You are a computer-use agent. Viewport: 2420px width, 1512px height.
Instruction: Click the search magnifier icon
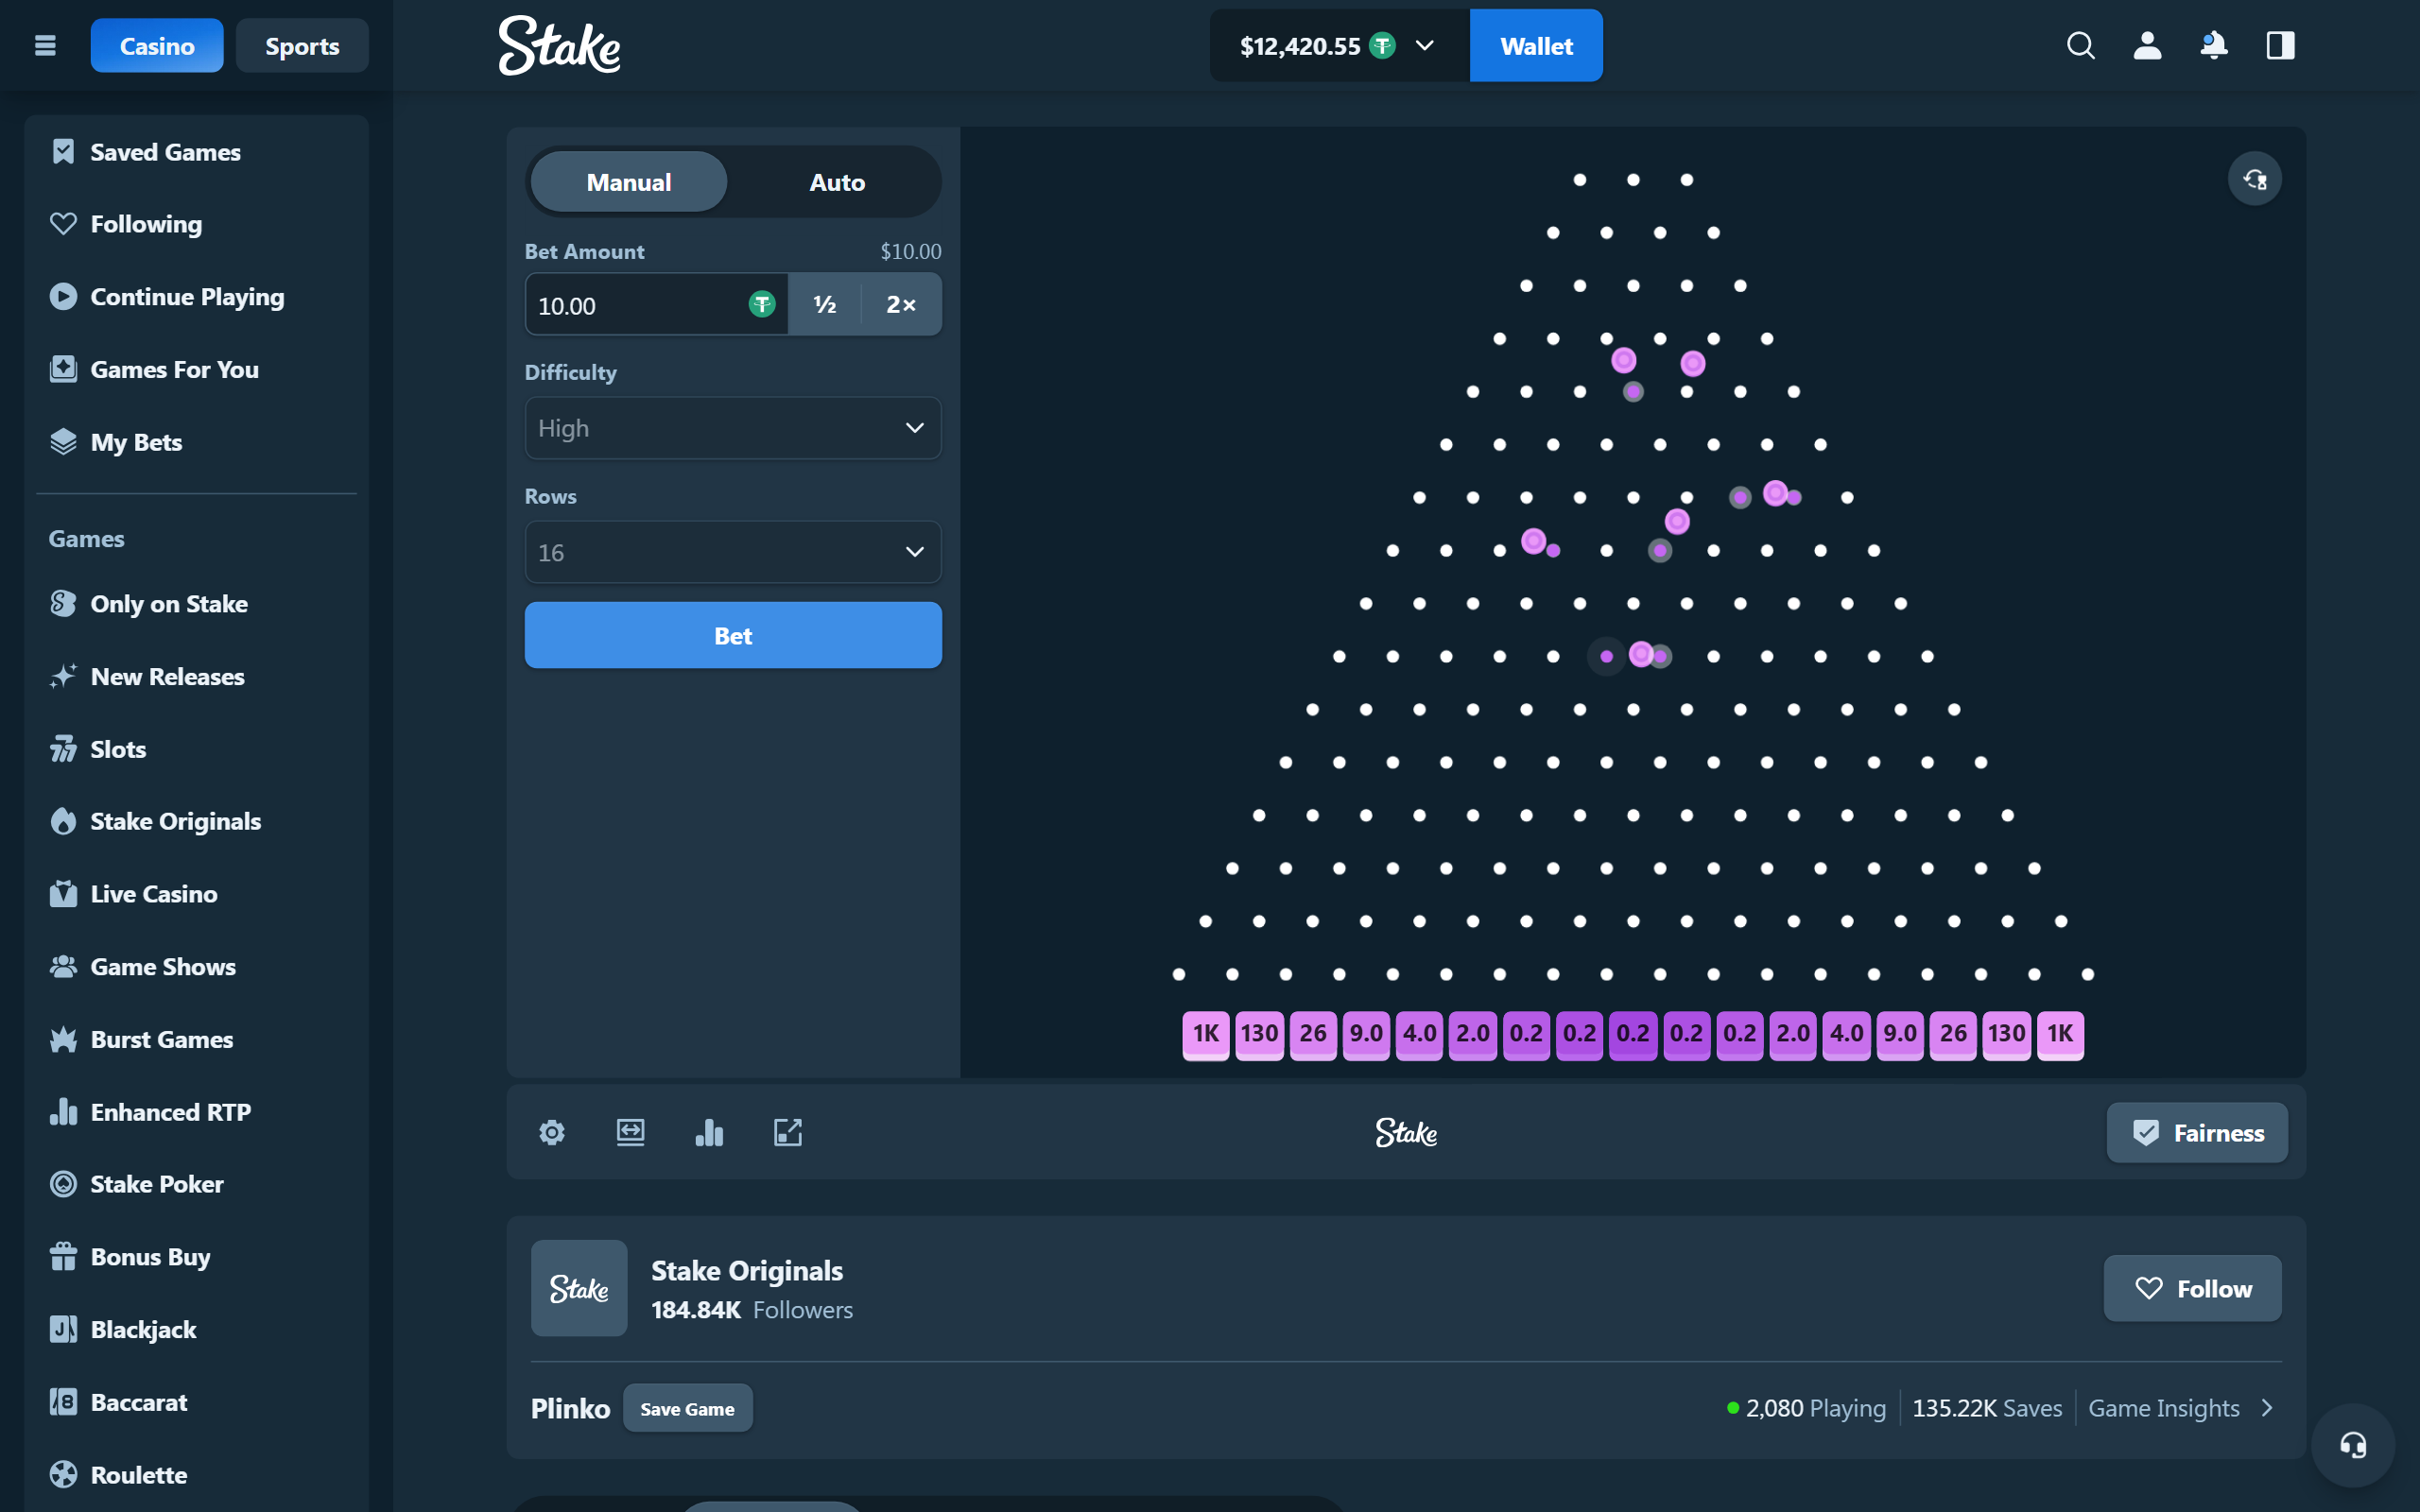click(x=2080, y=46)
